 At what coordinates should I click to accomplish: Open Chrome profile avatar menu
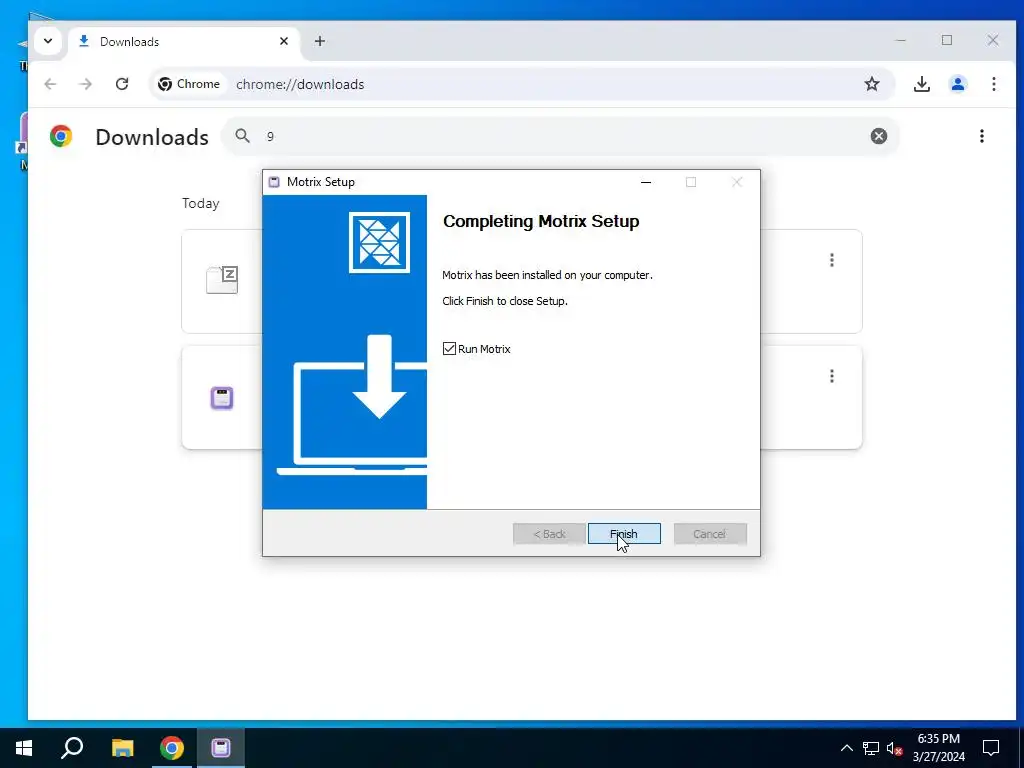958,84
